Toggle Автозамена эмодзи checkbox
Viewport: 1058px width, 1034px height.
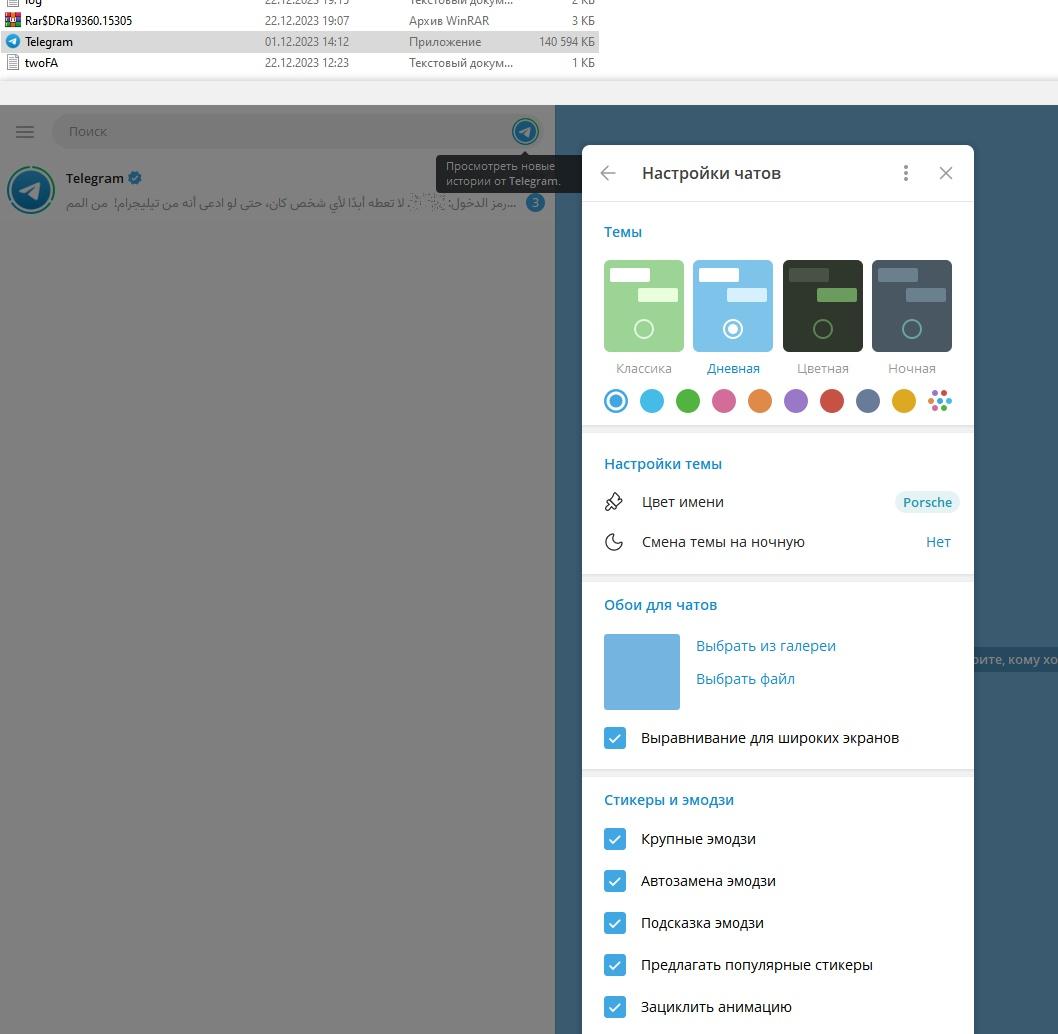(615, 881)
